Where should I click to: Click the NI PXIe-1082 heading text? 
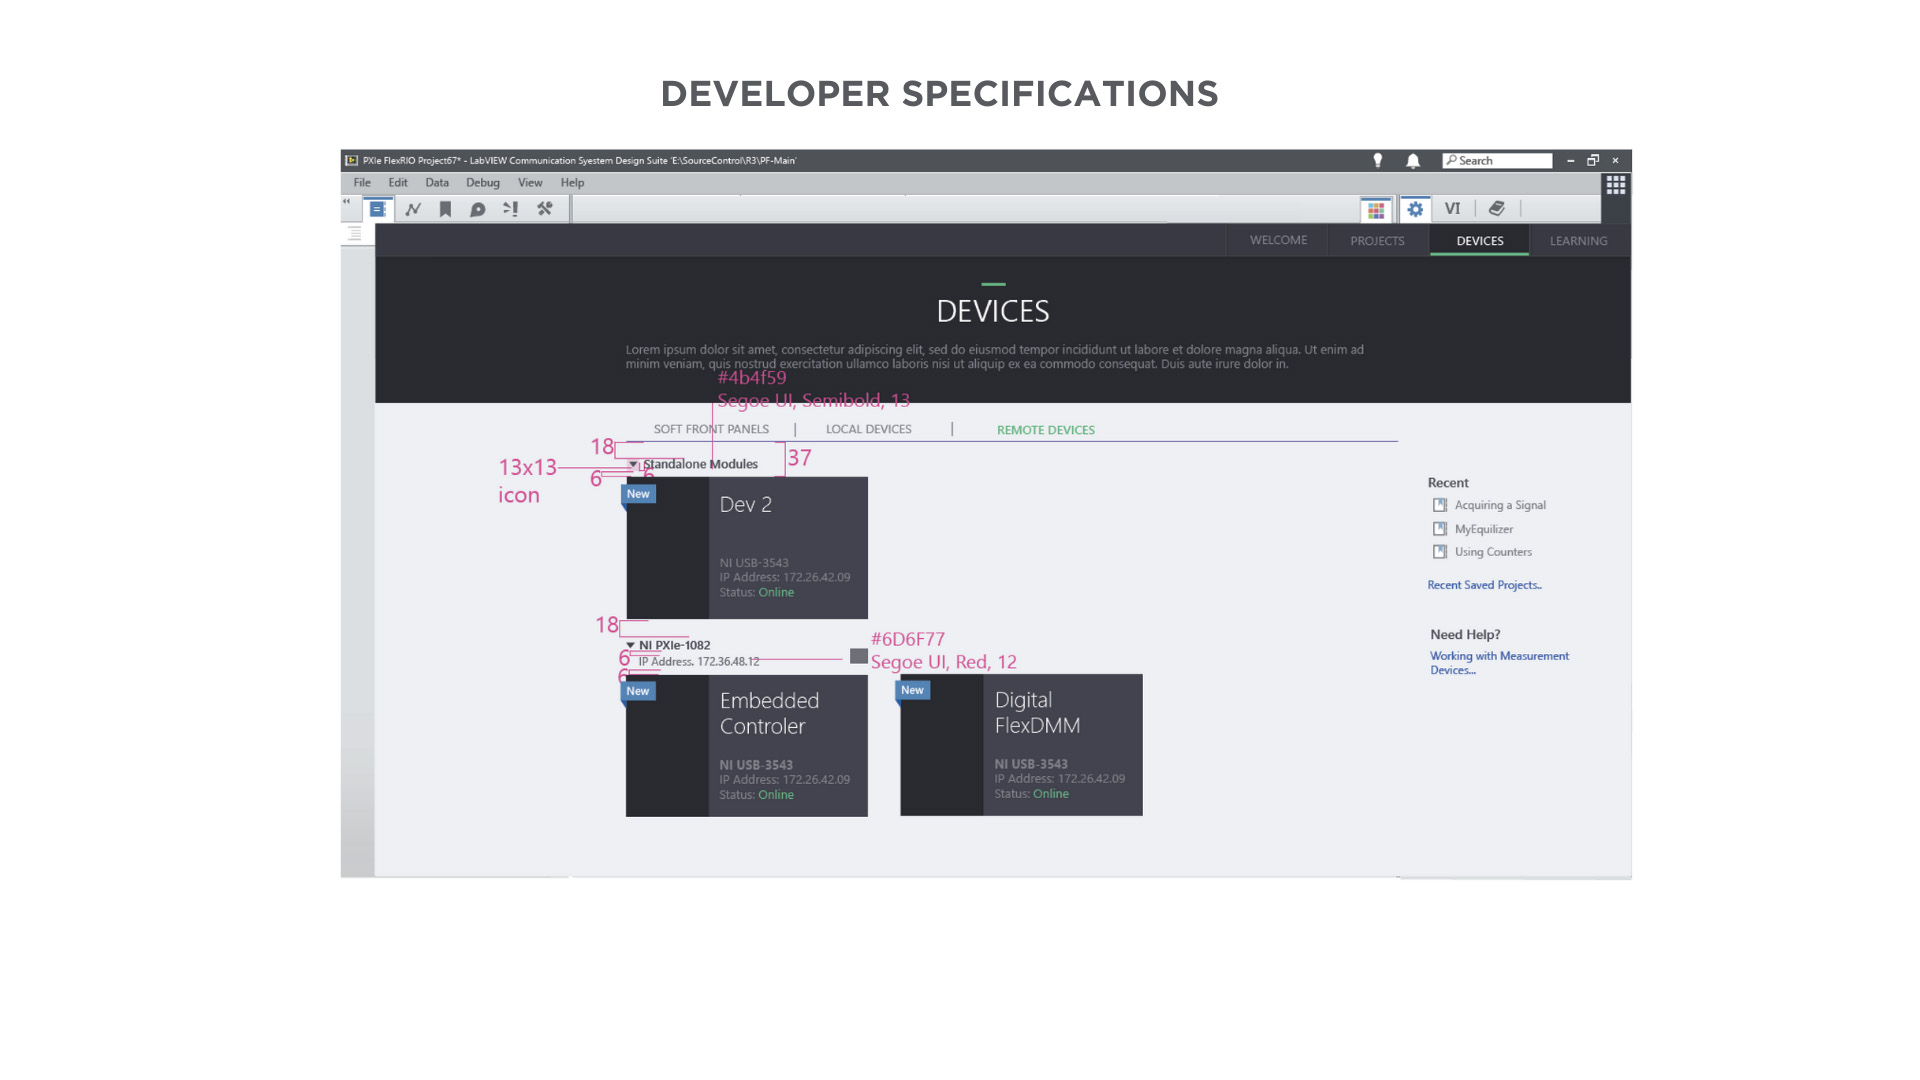pyautogui.click(x=674, y=645)
